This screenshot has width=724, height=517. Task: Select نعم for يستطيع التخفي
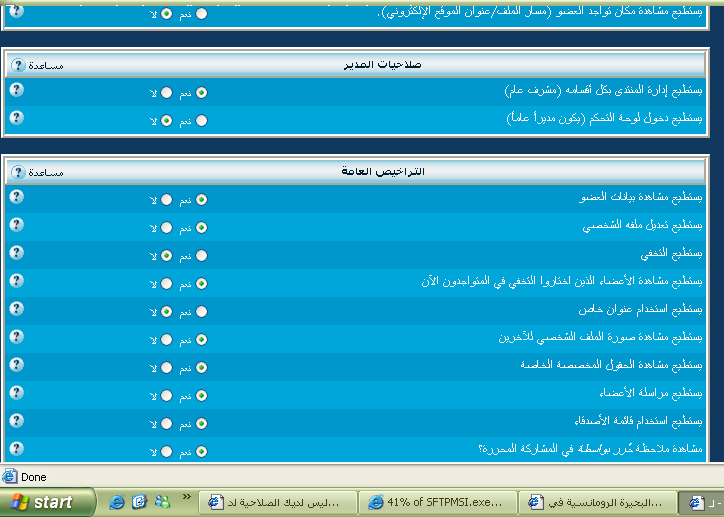point(202,256)
